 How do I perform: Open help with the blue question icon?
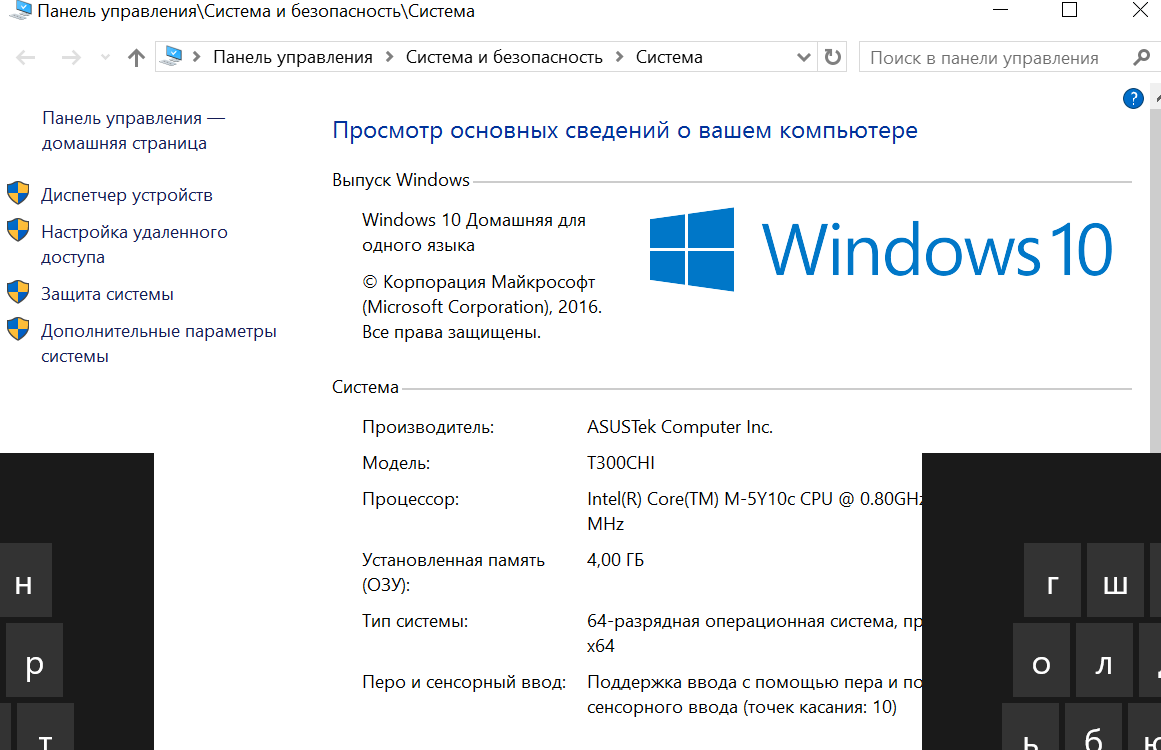pos(1133,98)
